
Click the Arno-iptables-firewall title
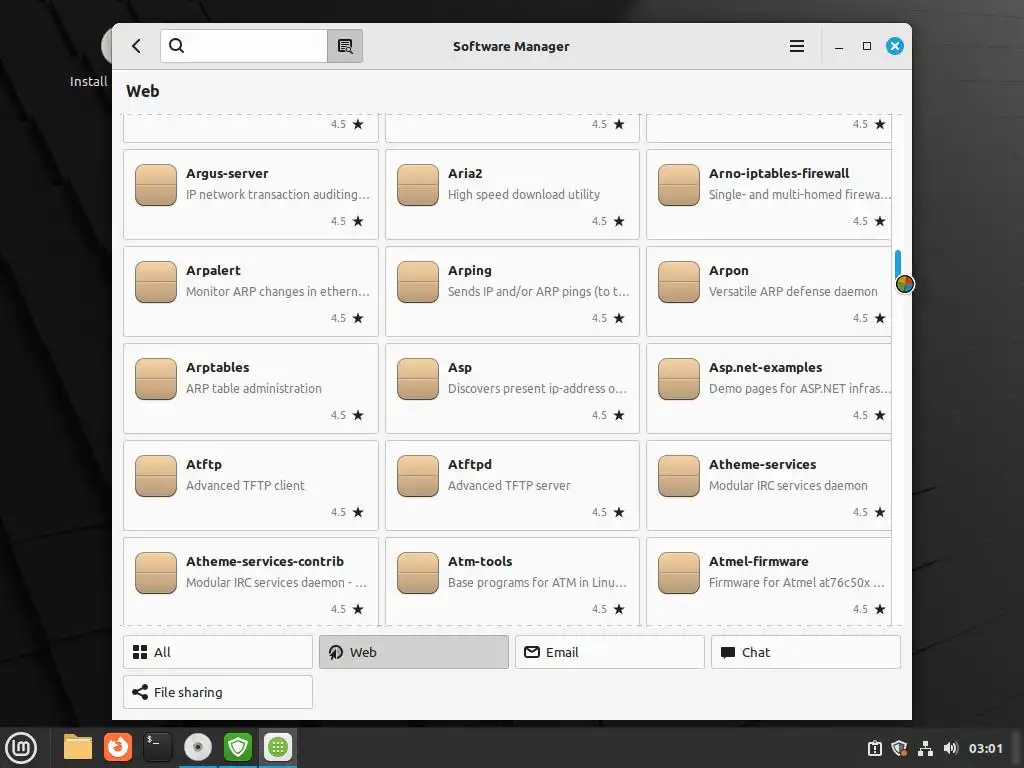(x=779, y=174)
